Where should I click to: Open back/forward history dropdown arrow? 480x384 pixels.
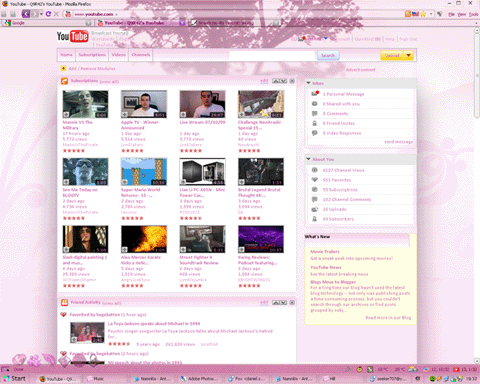point(41,14)
